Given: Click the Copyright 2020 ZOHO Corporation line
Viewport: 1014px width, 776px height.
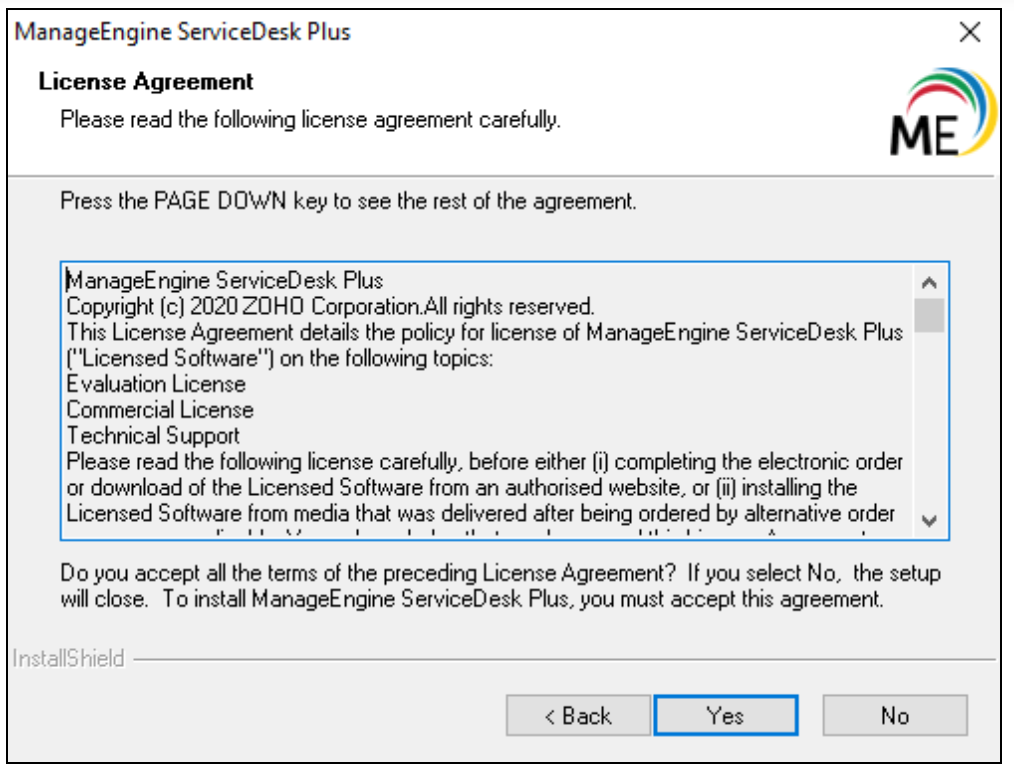Looking at the screenshot, I should click(330, 305).
